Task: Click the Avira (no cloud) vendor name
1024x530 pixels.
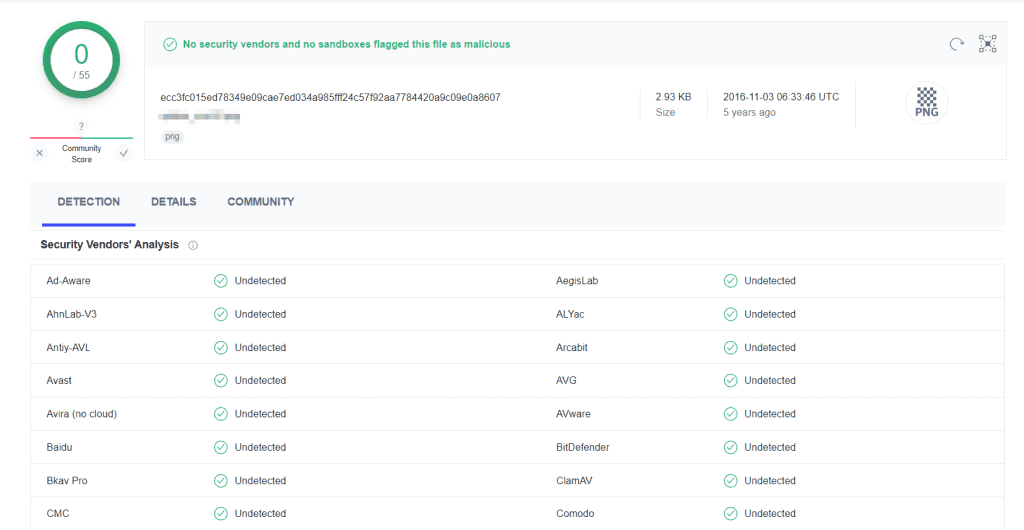Action: pos(82,414)
